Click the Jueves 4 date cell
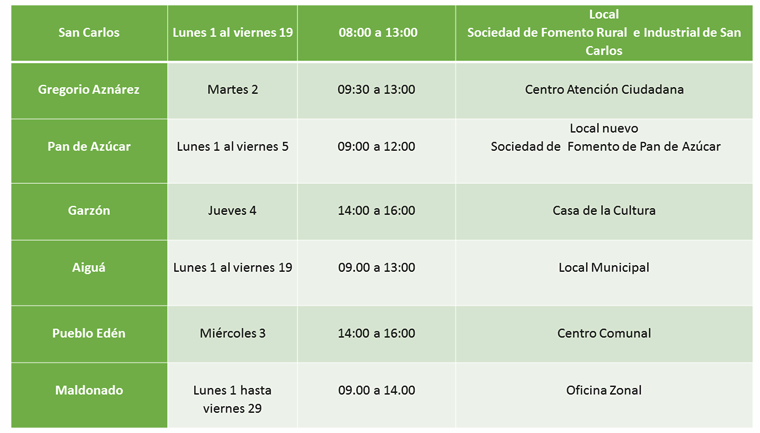 click(x=232, y=211)
